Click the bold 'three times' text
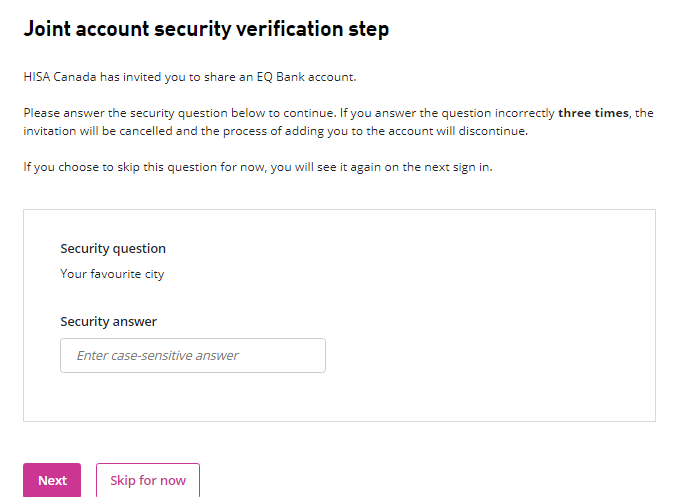The image size is (673, 497). click(x=593, y=113)
